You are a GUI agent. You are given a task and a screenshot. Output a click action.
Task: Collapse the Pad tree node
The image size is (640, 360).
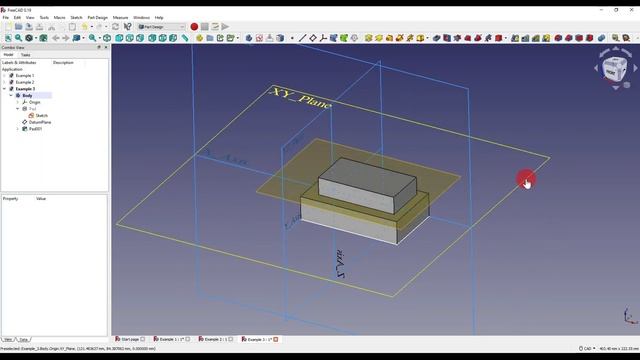[18, 109]
